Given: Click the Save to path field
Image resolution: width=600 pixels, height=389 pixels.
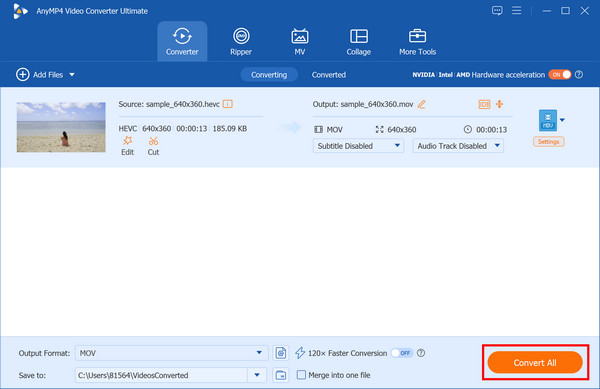Looking at the screenshot, I should [161, 375].
